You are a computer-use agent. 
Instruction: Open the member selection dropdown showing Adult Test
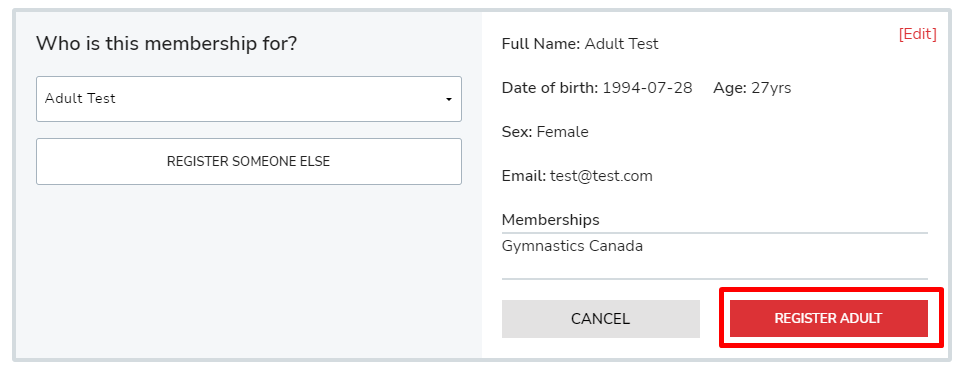(248, 99)
